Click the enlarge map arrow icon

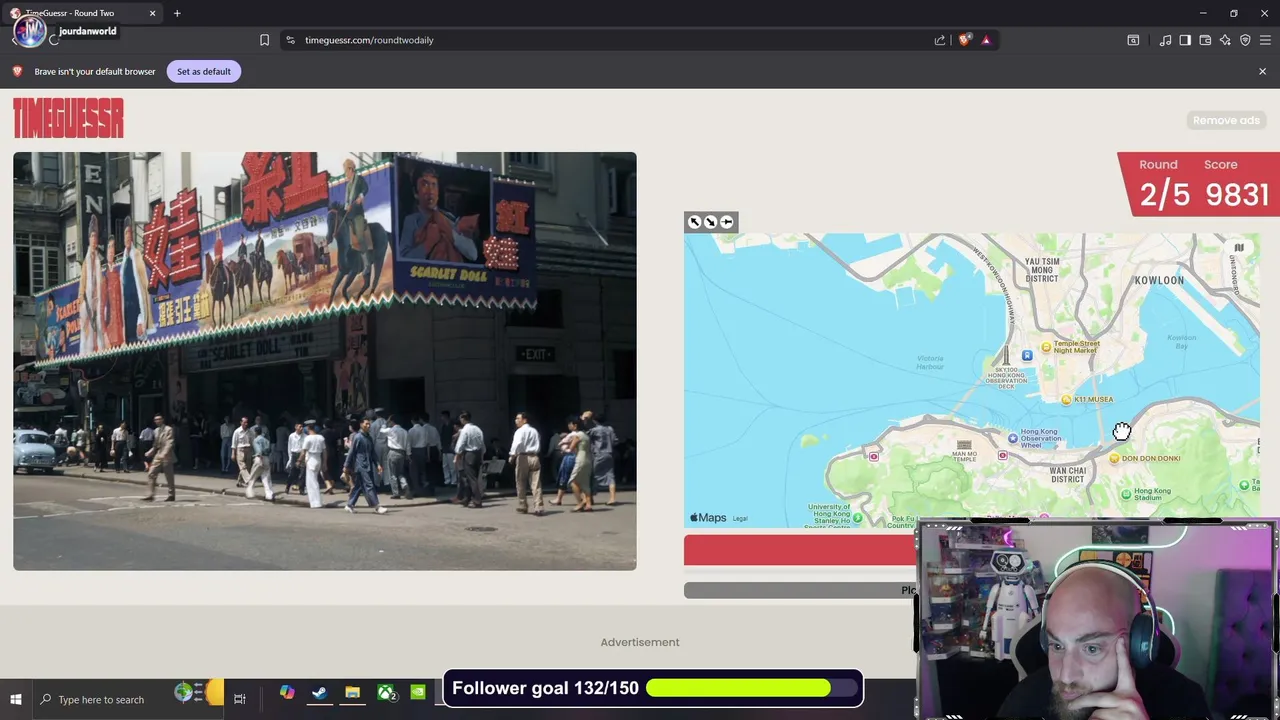coord(694,222)
